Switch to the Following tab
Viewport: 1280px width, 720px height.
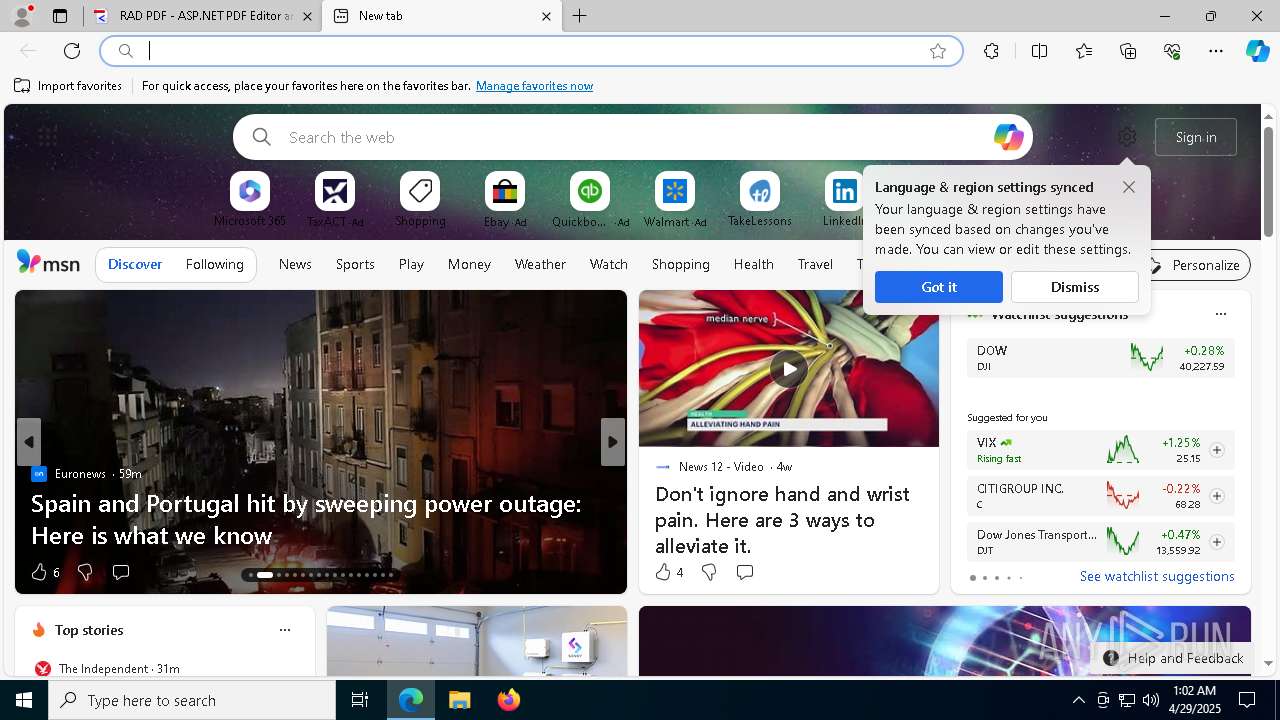tap(215, 265)
